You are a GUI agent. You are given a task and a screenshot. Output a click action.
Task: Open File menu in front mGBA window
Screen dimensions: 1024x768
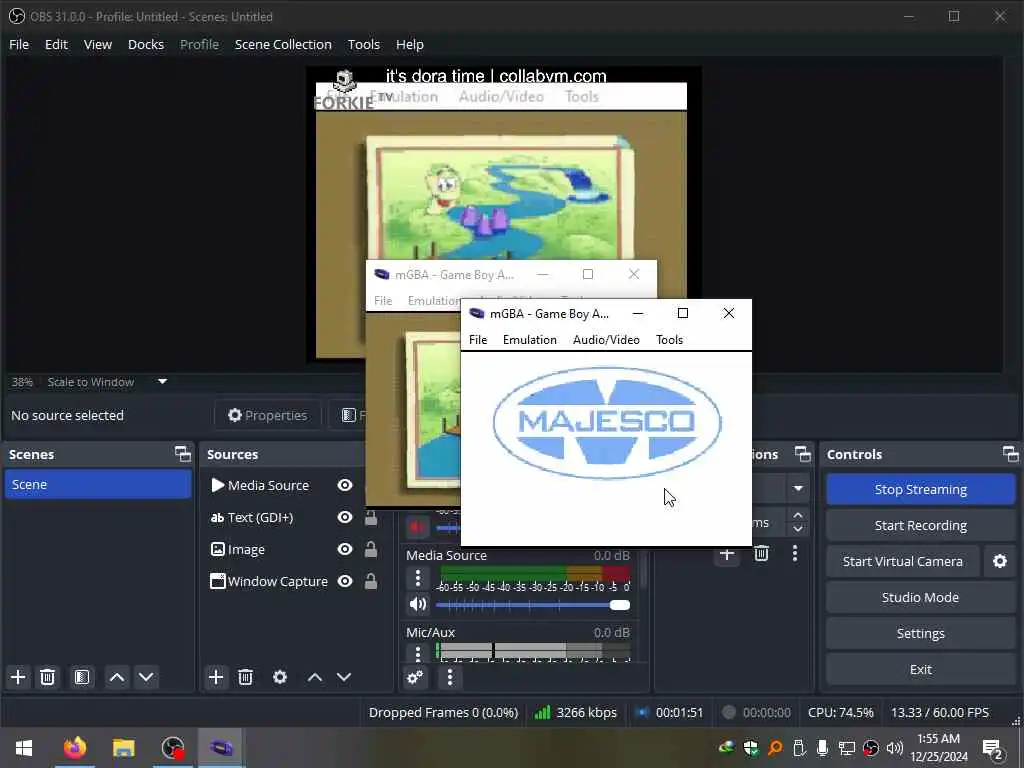tap(478, 340)
